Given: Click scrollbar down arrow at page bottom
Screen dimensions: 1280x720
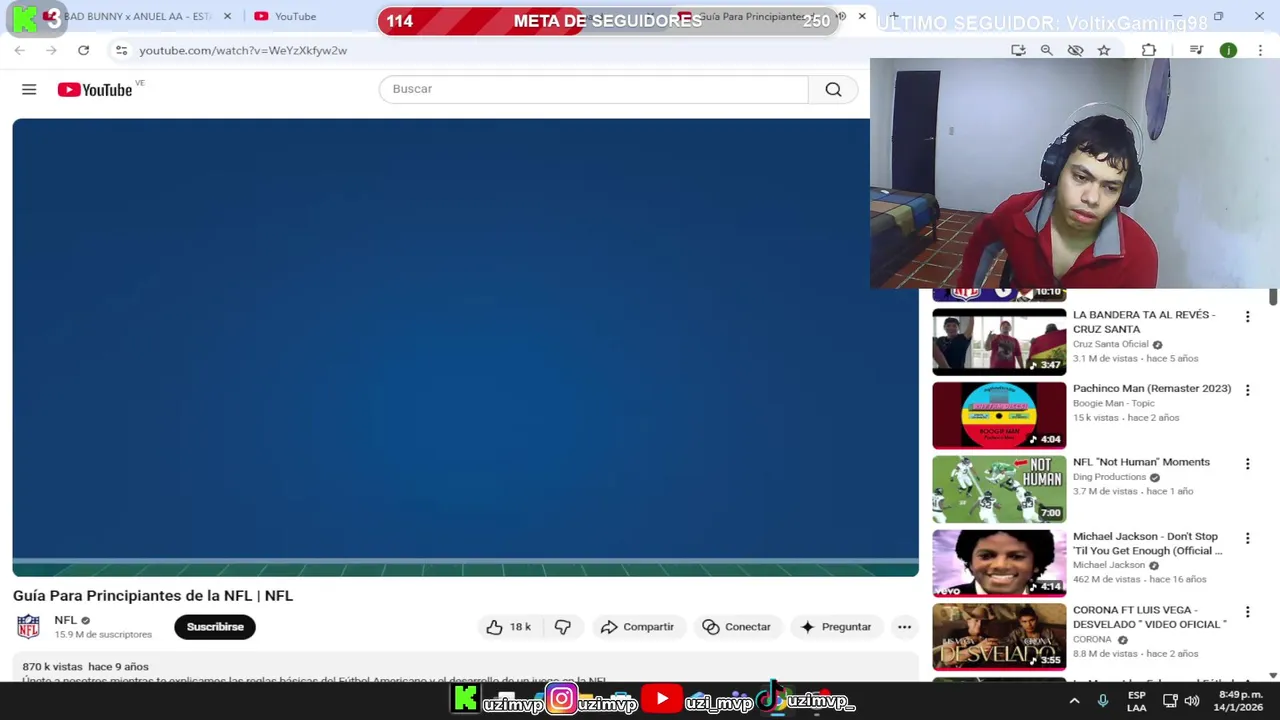Looking at the screenshot, I should tap(1273, 676).
